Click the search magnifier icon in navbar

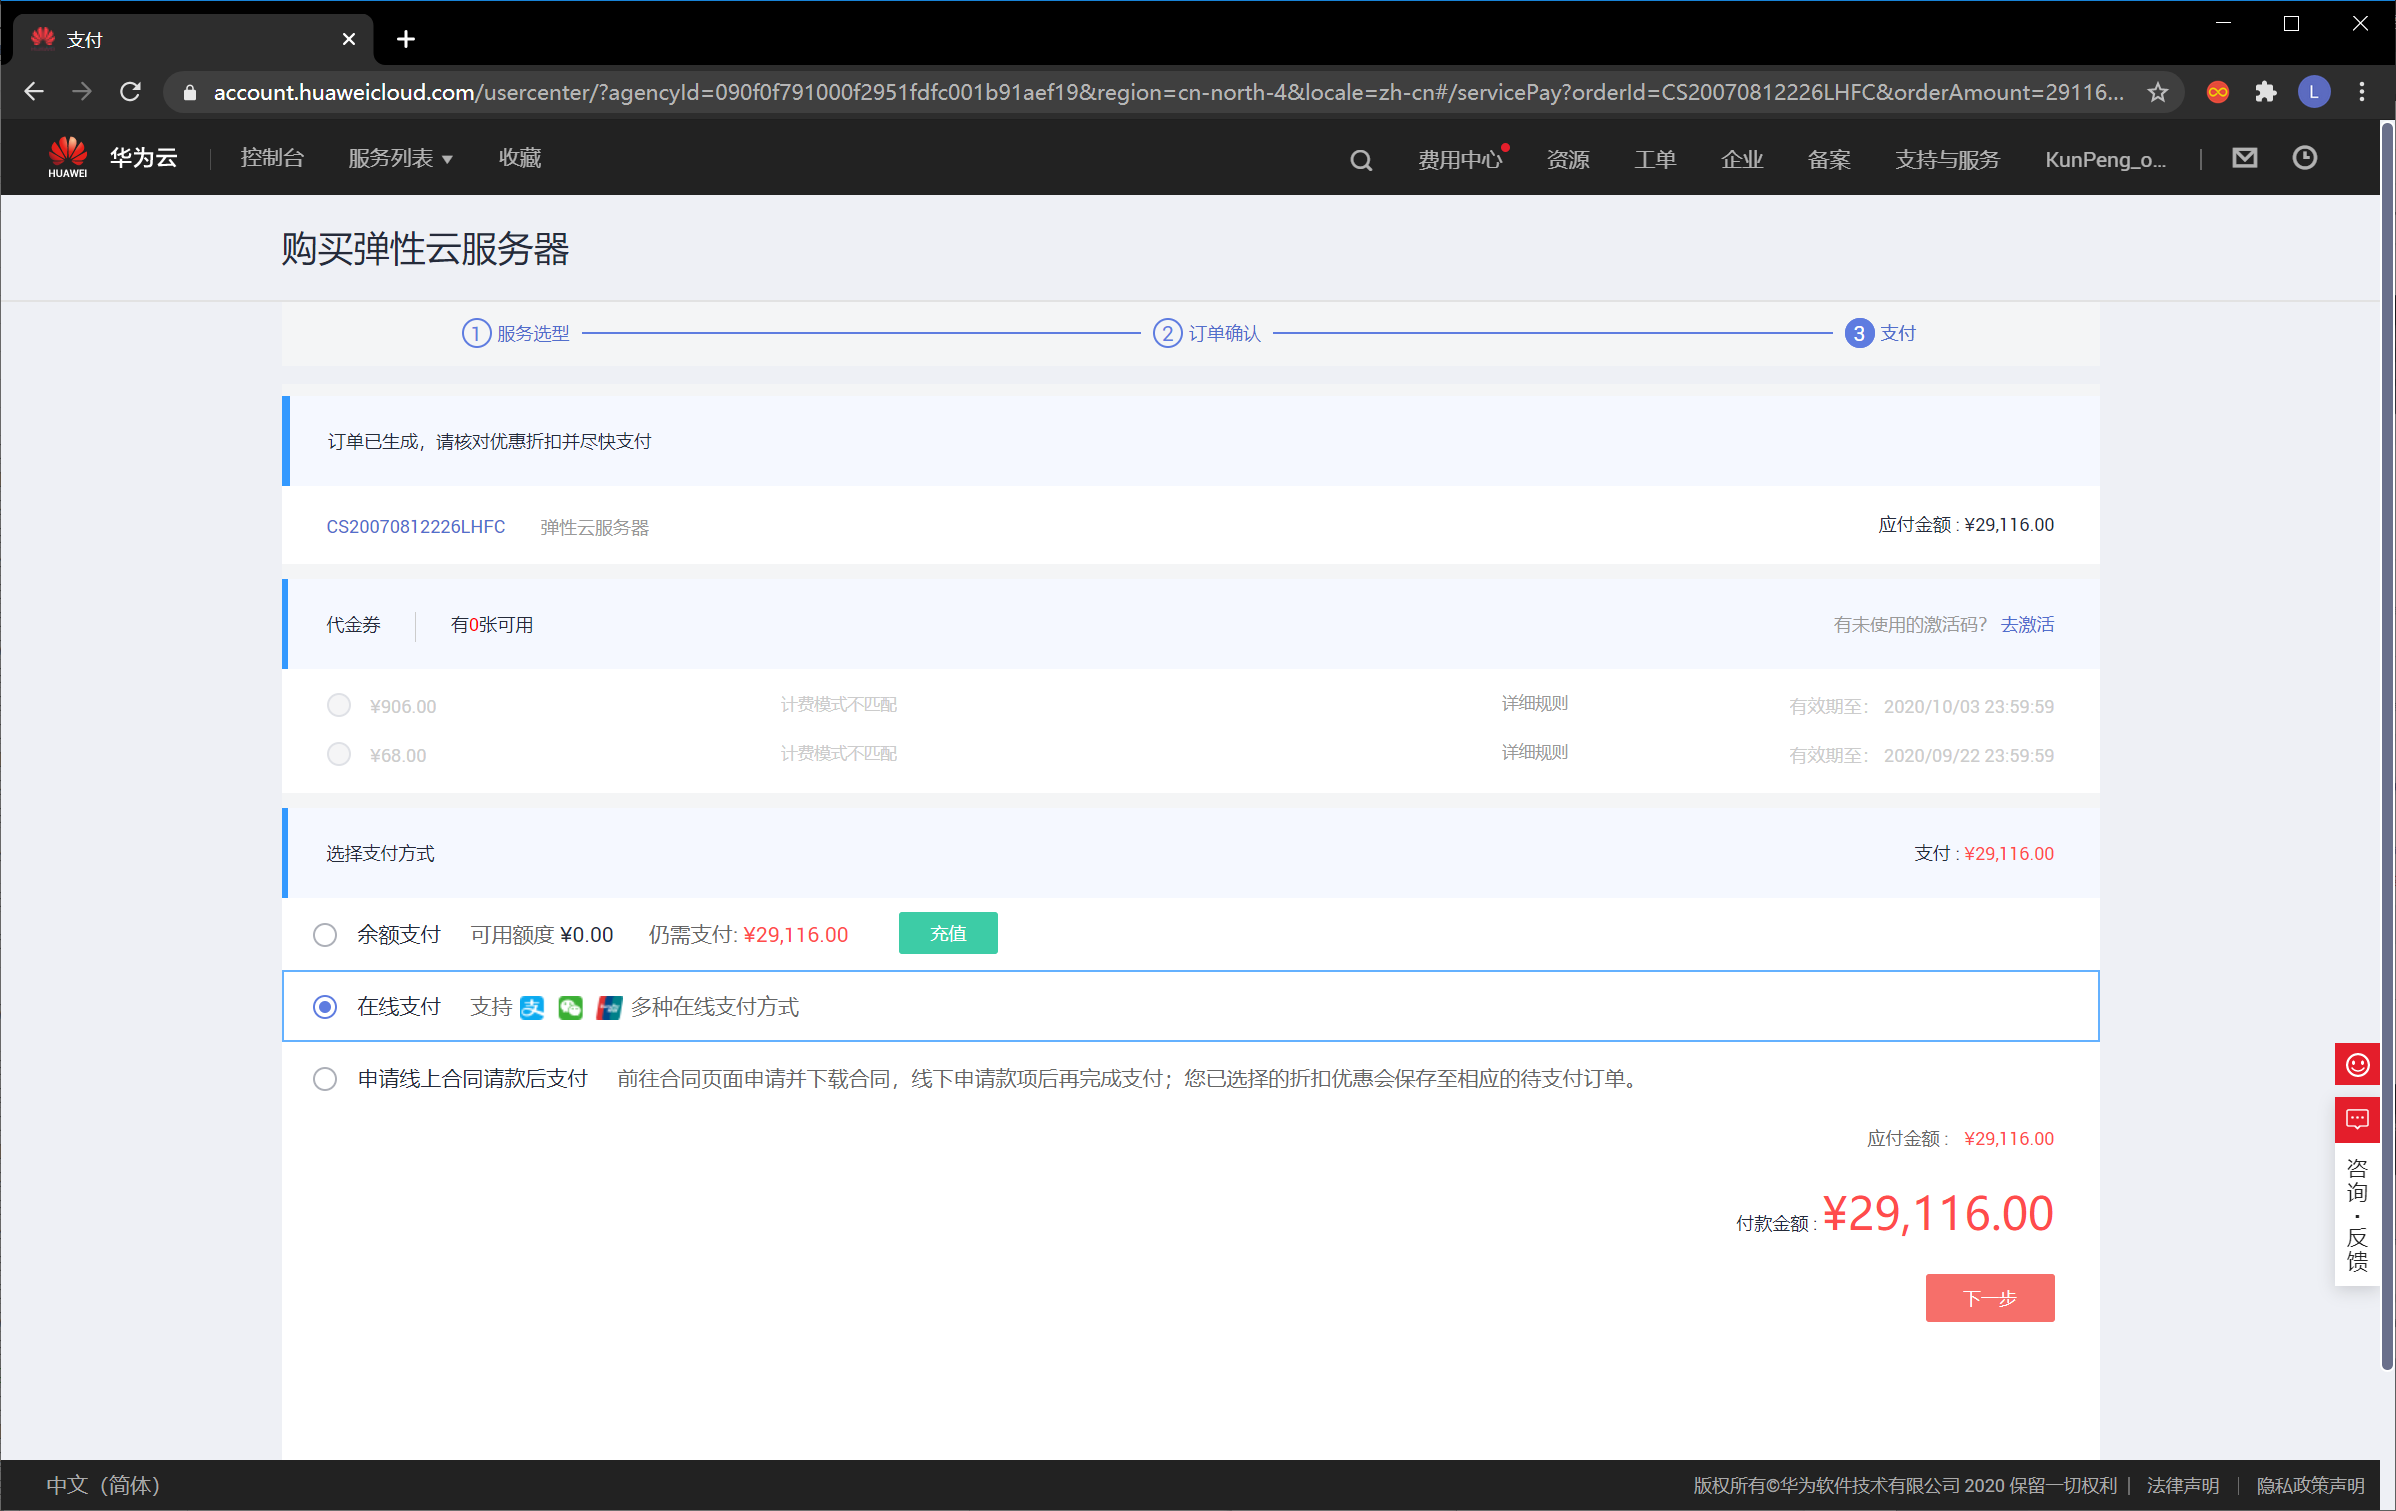1360,160
